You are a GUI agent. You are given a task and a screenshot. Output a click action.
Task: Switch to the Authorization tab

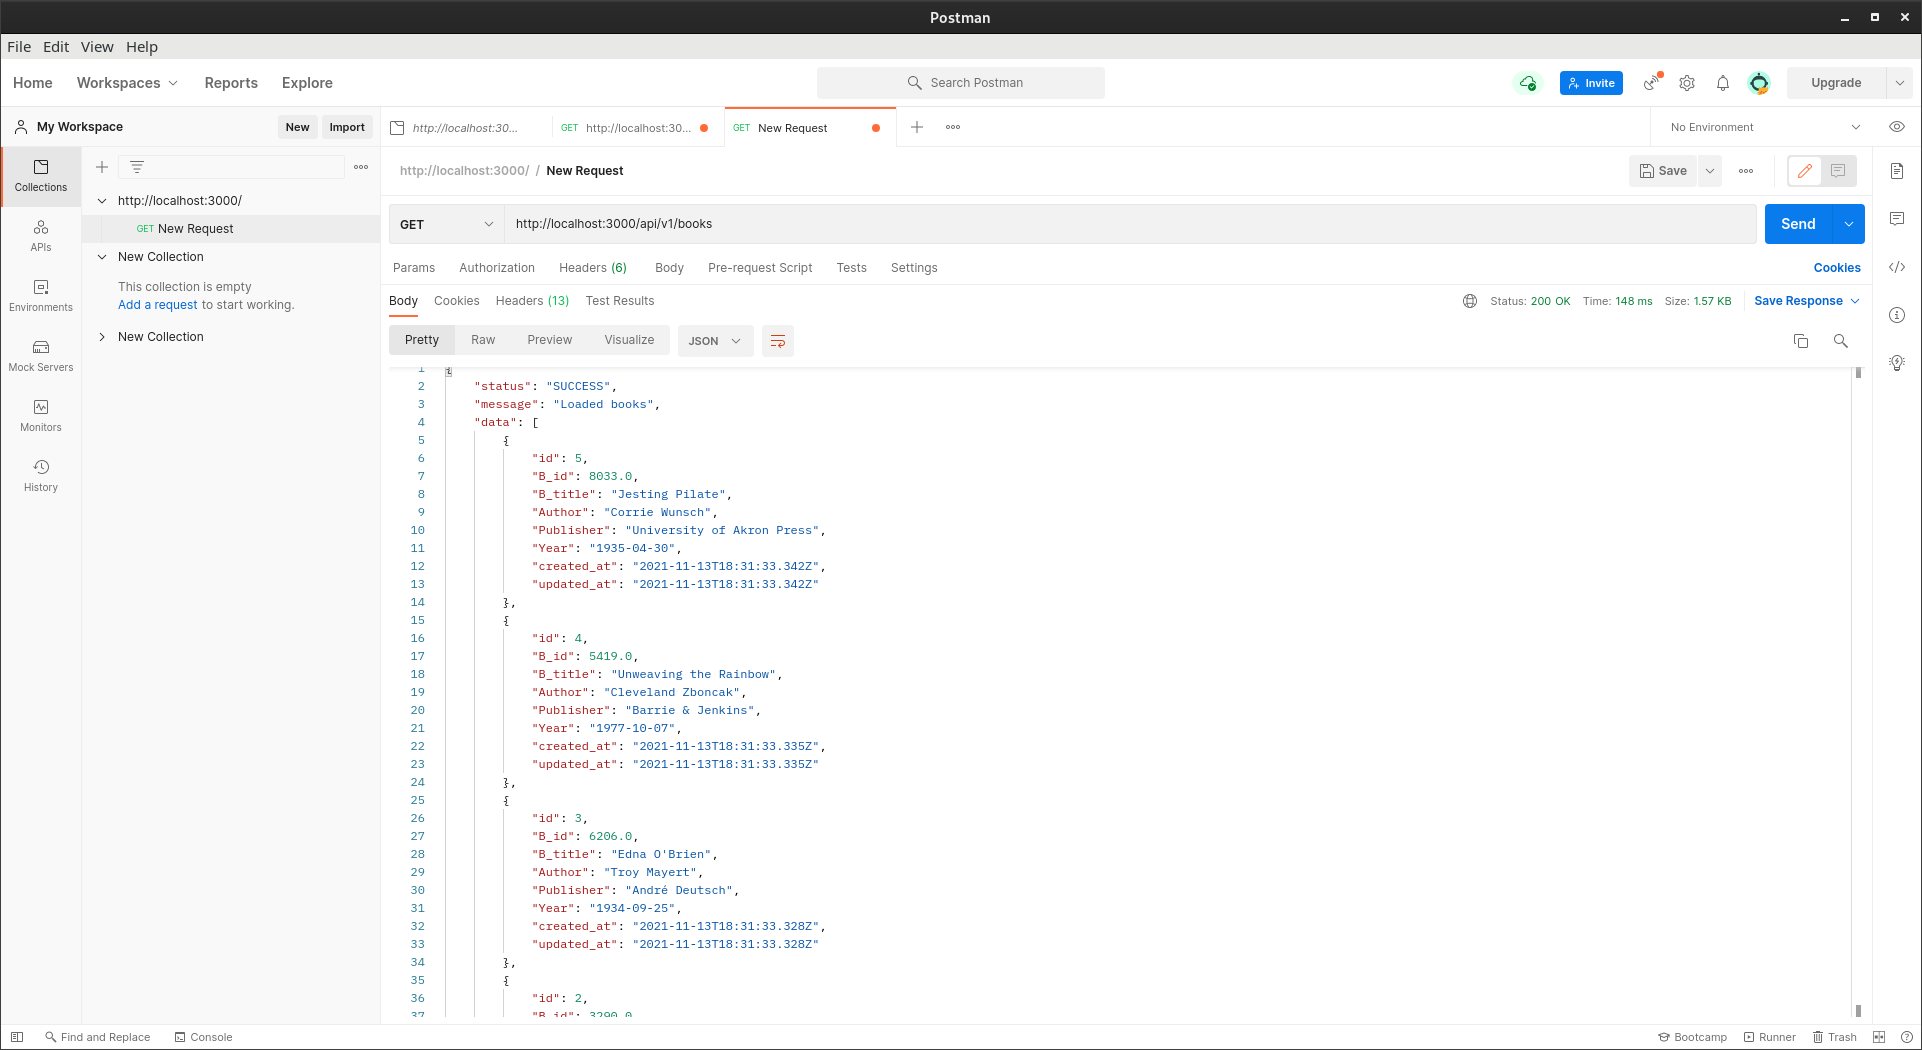(497, 268)
